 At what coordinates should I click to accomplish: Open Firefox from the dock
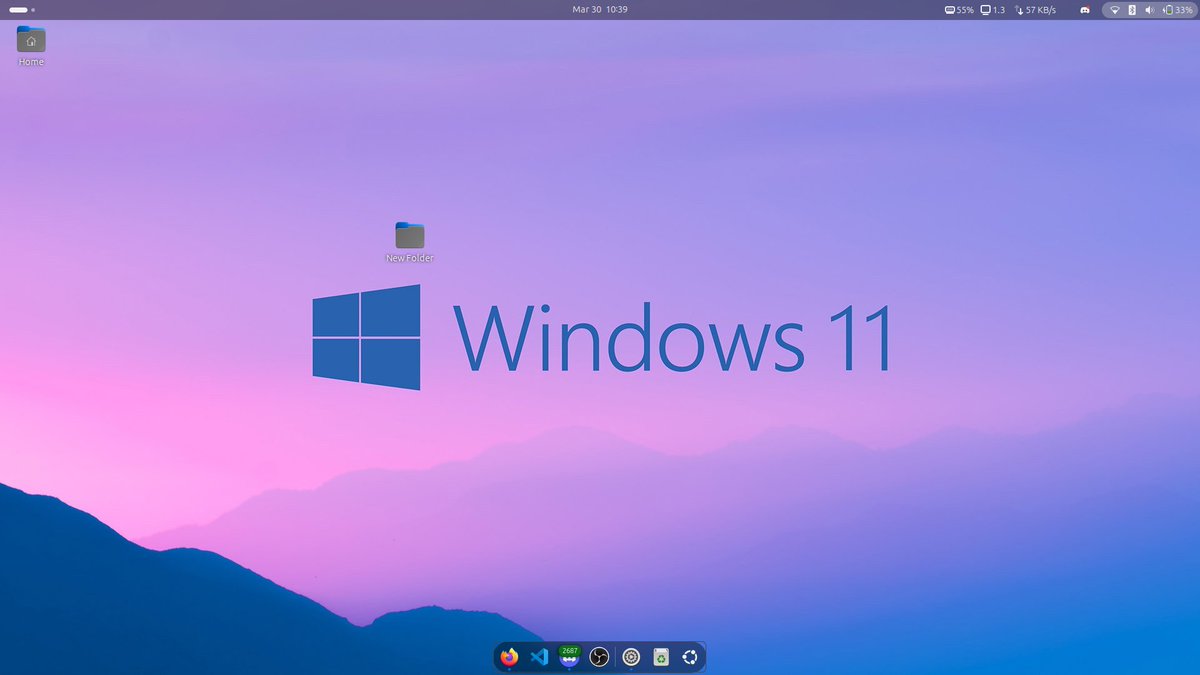tap(510, 657)
